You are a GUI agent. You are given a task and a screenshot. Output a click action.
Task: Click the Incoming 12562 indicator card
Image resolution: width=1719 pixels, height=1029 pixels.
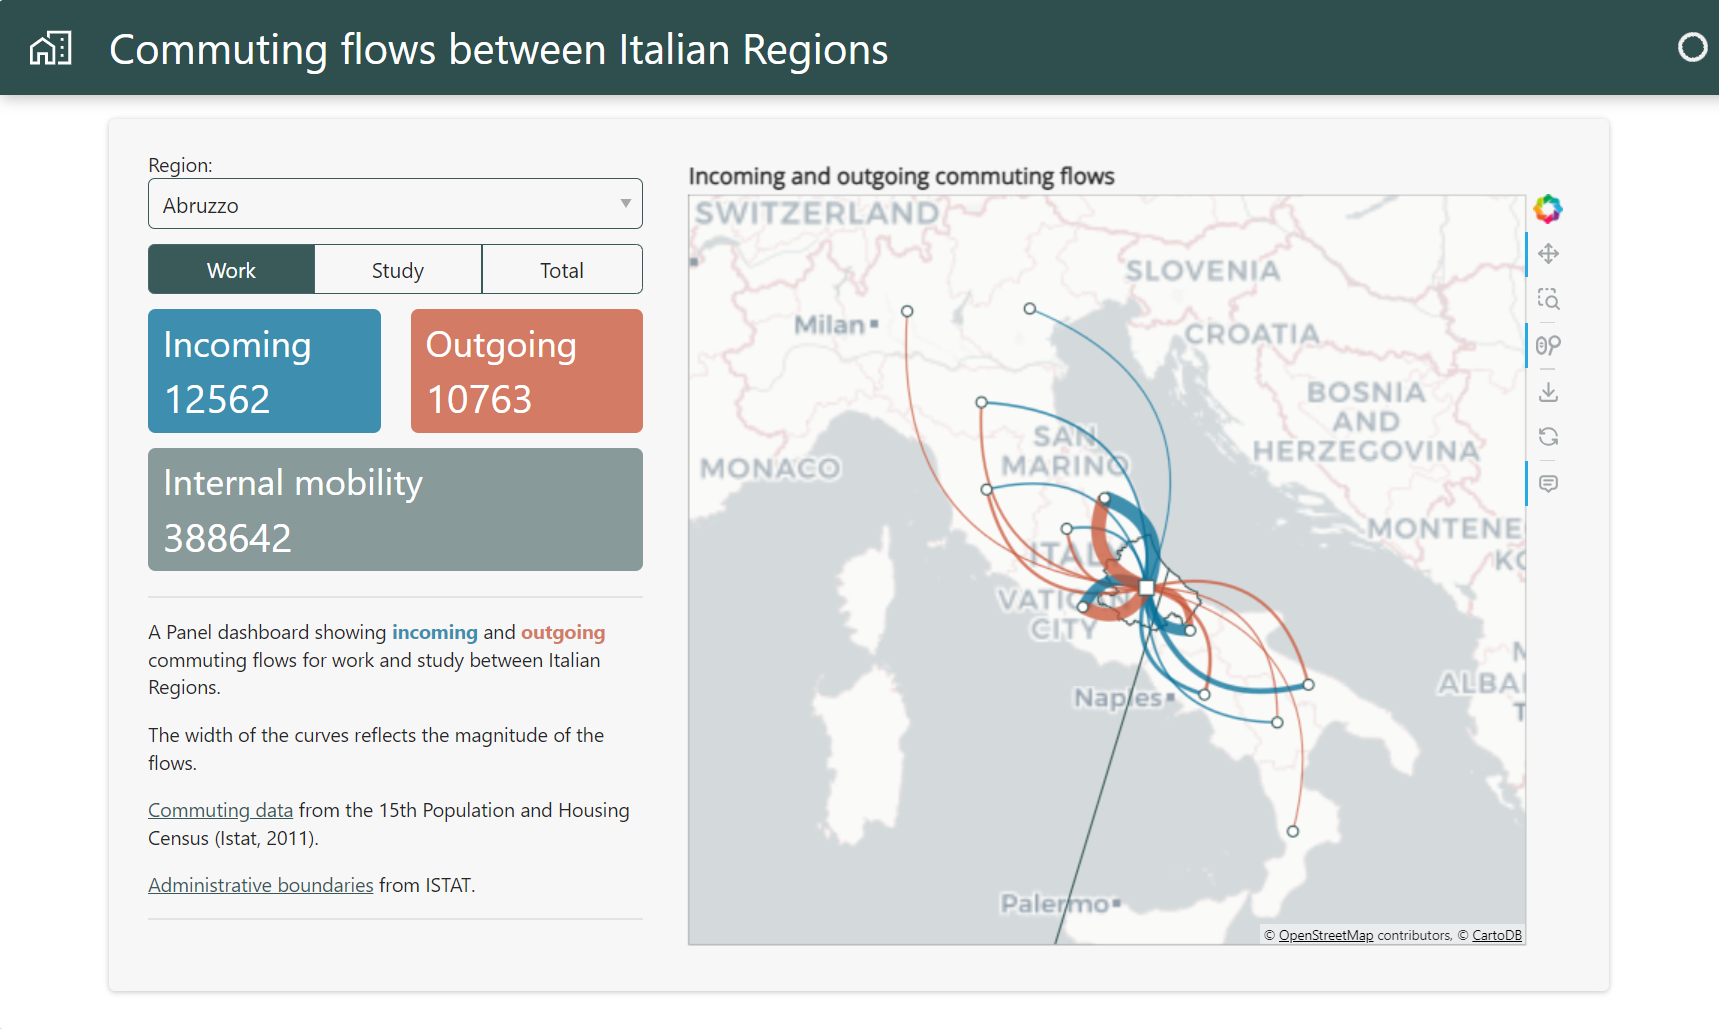tap(264, 371)
